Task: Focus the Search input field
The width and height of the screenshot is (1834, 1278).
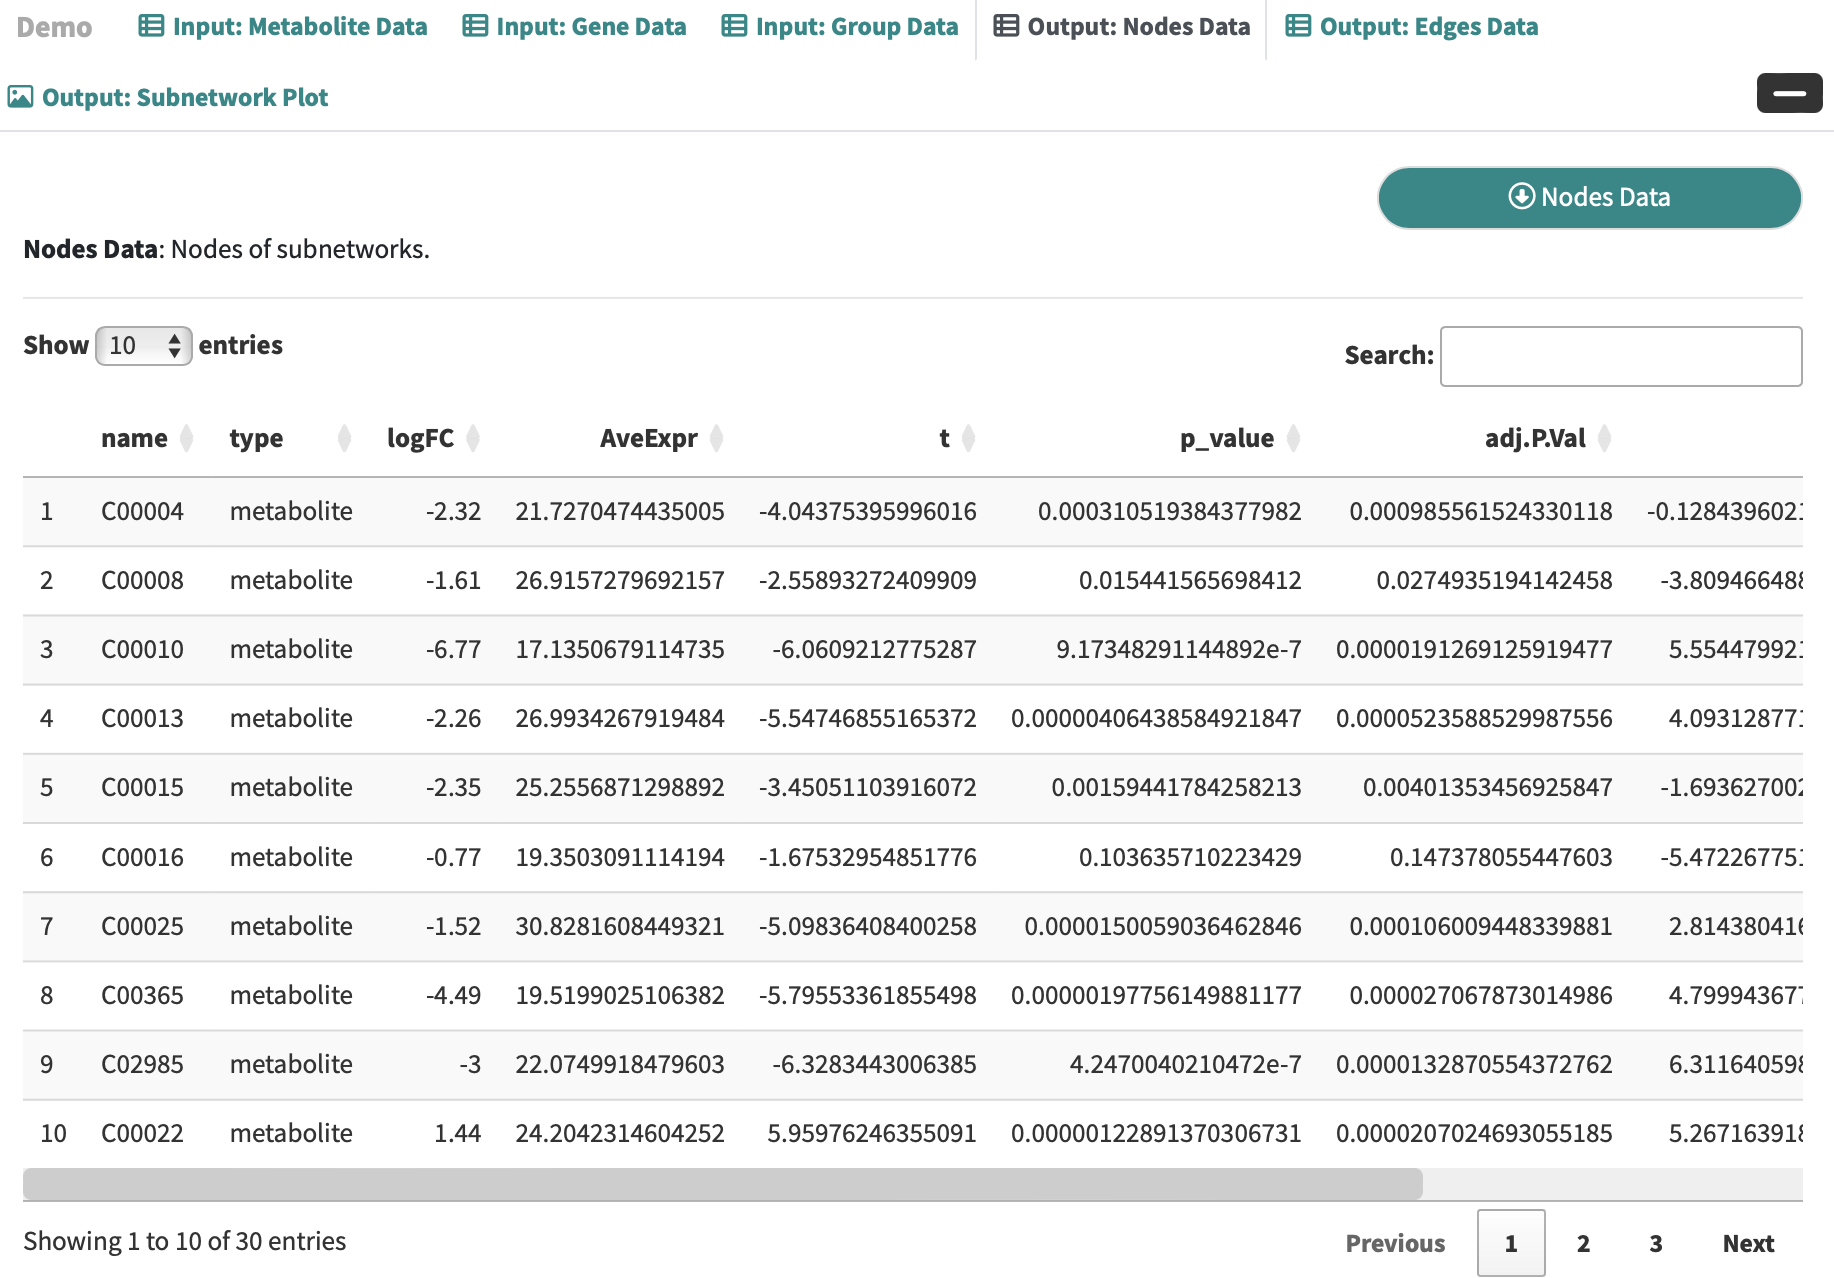Action: click(1620, 356)
